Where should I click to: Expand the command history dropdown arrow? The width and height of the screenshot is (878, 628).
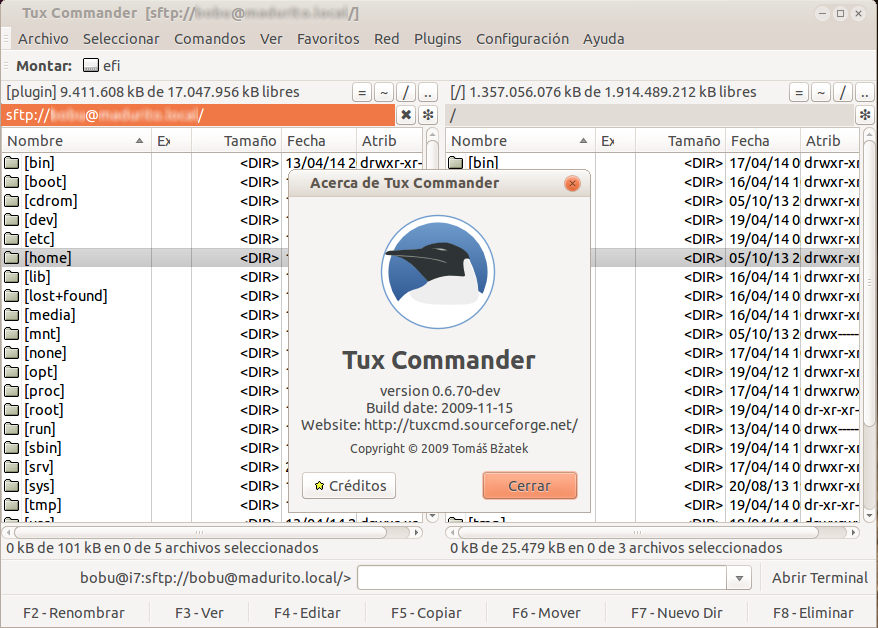coord(738,577)
